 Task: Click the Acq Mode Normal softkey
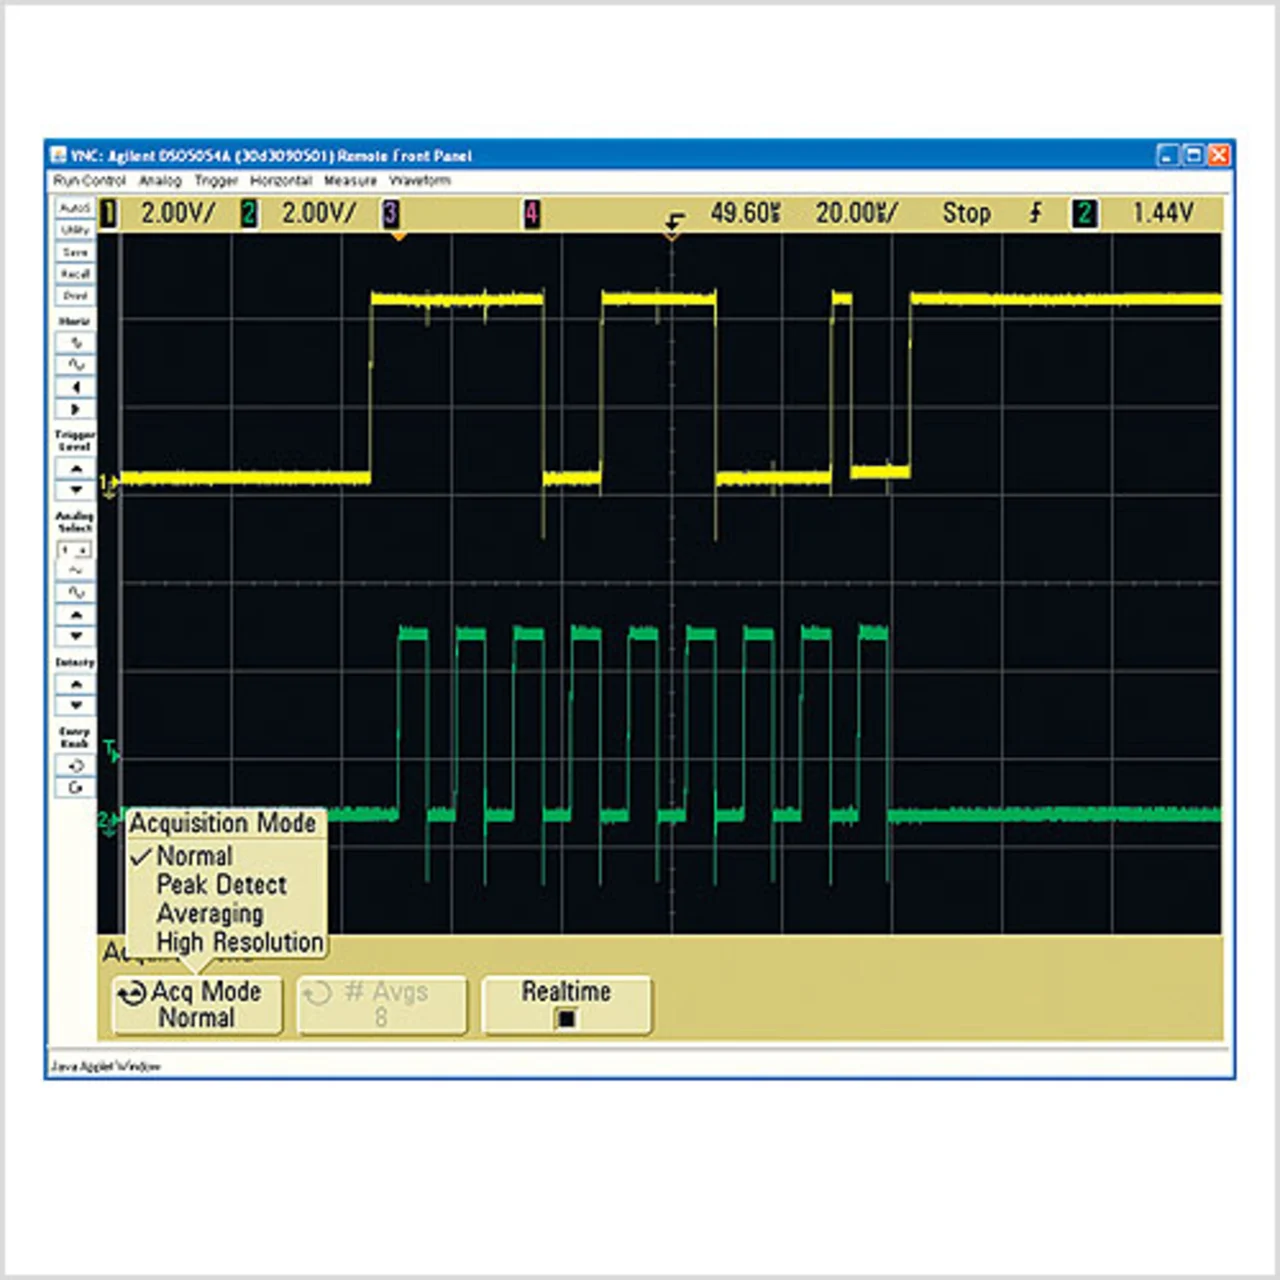coord(197,1005)
